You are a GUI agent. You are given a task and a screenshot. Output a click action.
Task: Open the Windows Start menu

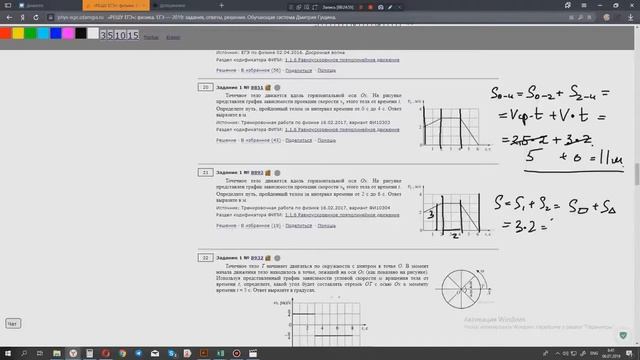[x=8, y=353]
